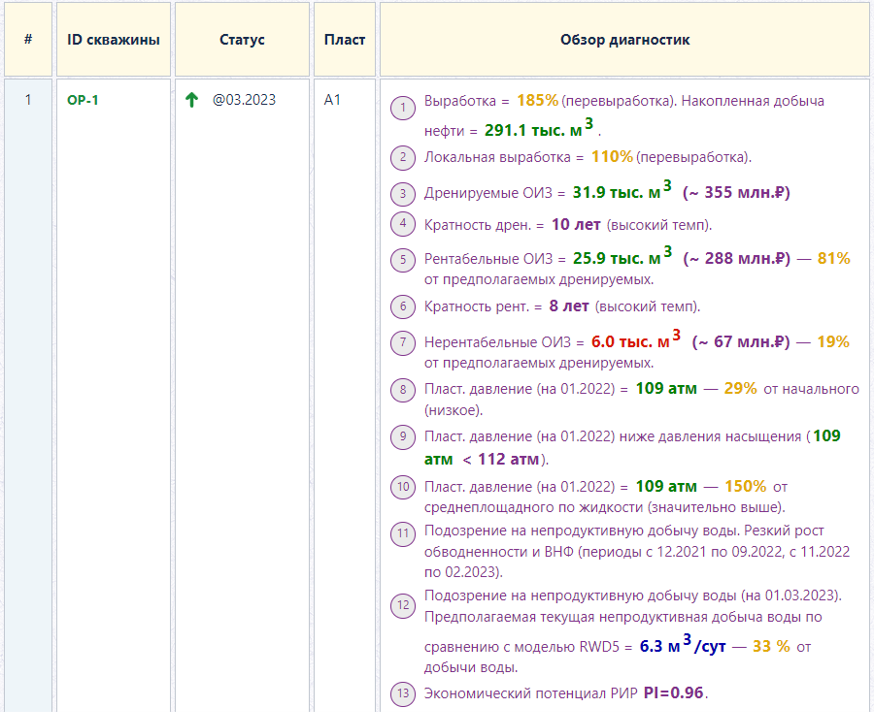
Task: Click the 291.1 тыс. м3 value
Action: [538, 129]
